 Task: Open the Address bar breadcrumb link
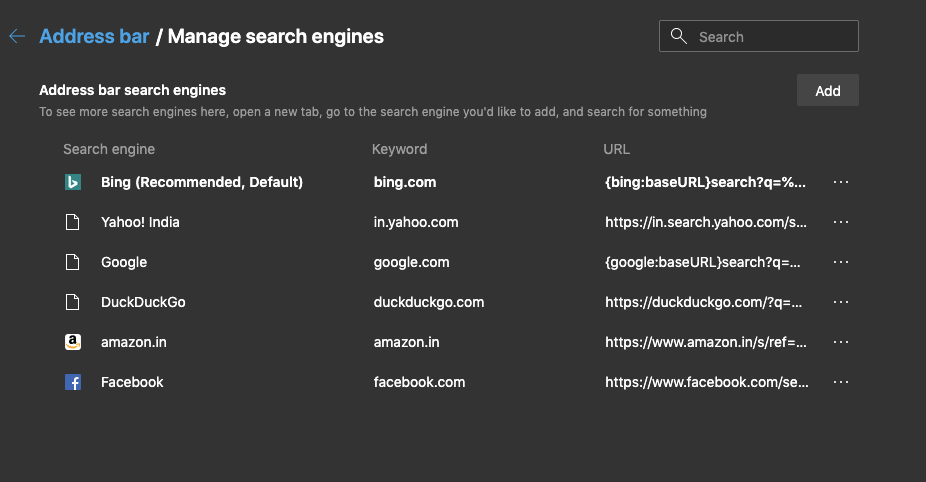[x=94, y=37]
